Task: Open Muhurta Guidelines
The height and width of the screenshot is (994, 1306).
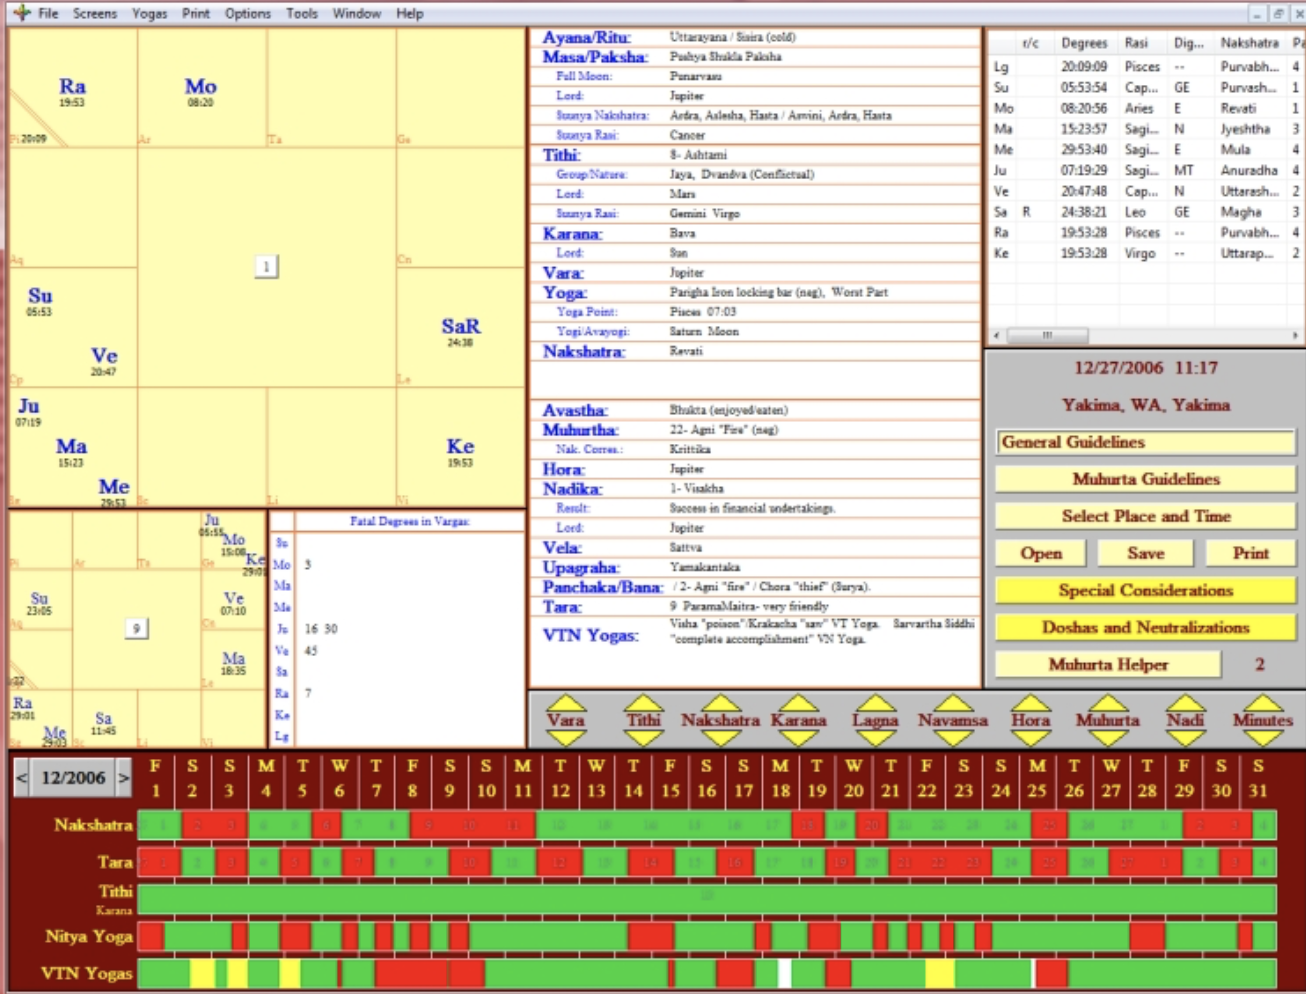Action: 1146,479
